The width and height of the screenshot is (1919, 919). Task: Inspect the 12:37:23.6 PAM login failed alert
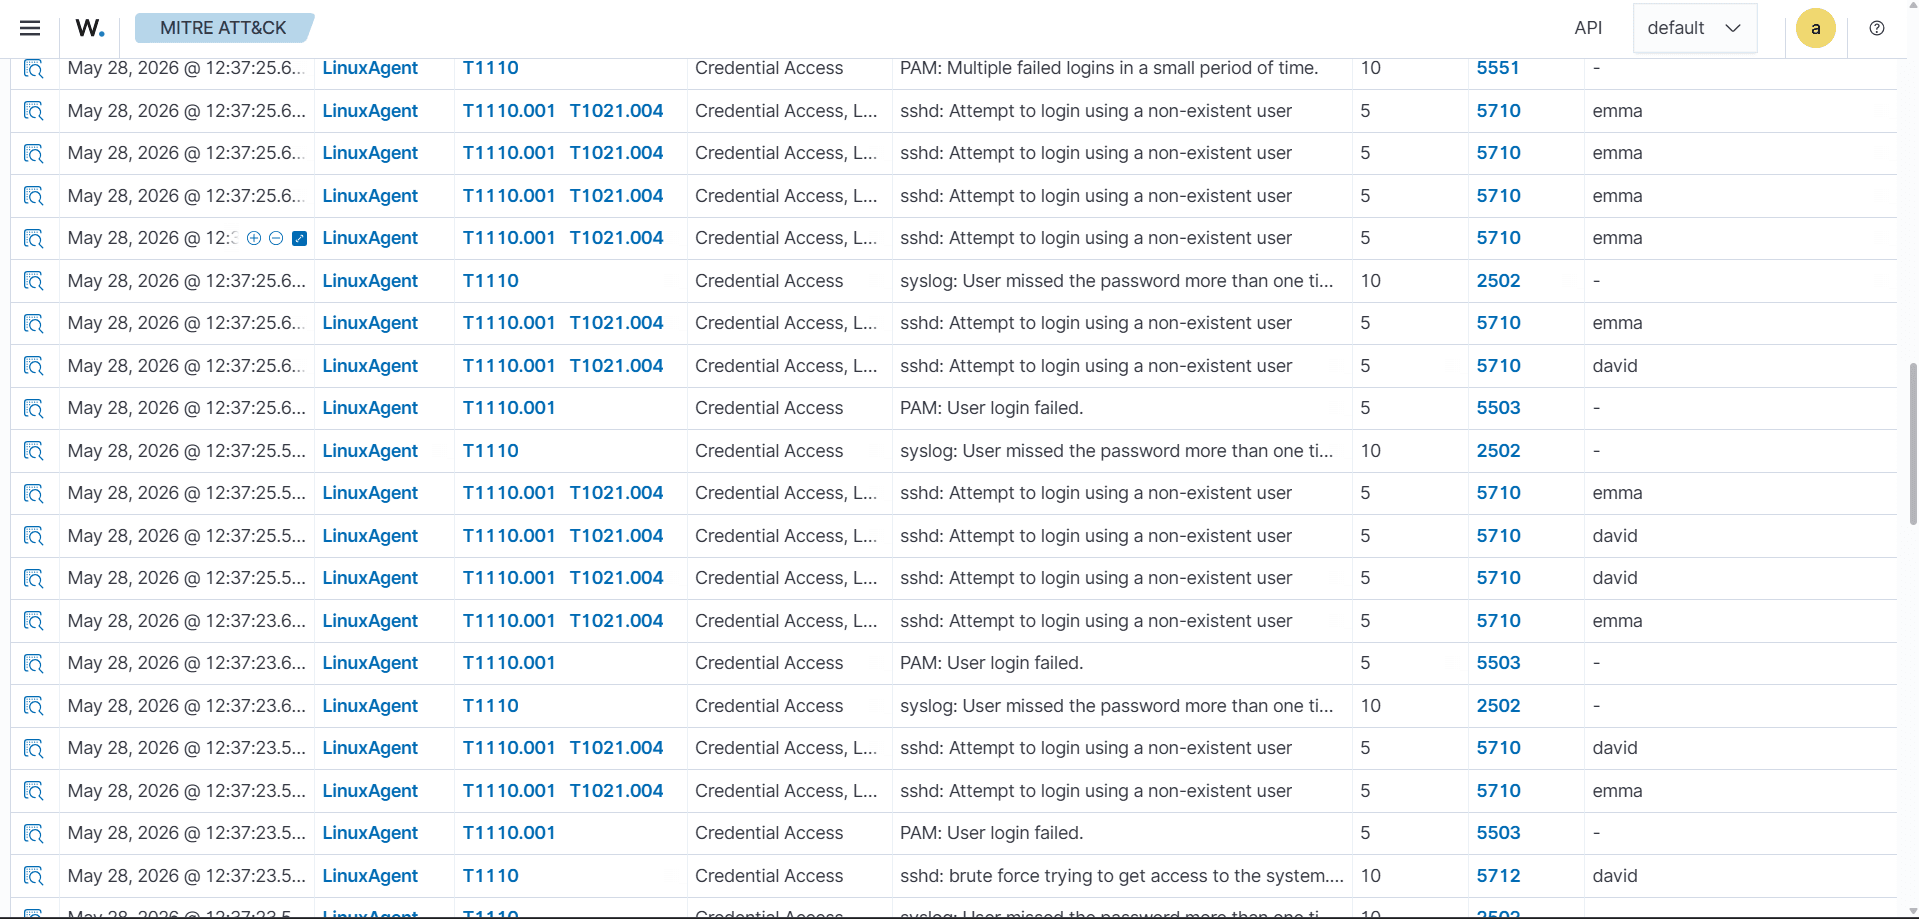click(x=34, y=663)
